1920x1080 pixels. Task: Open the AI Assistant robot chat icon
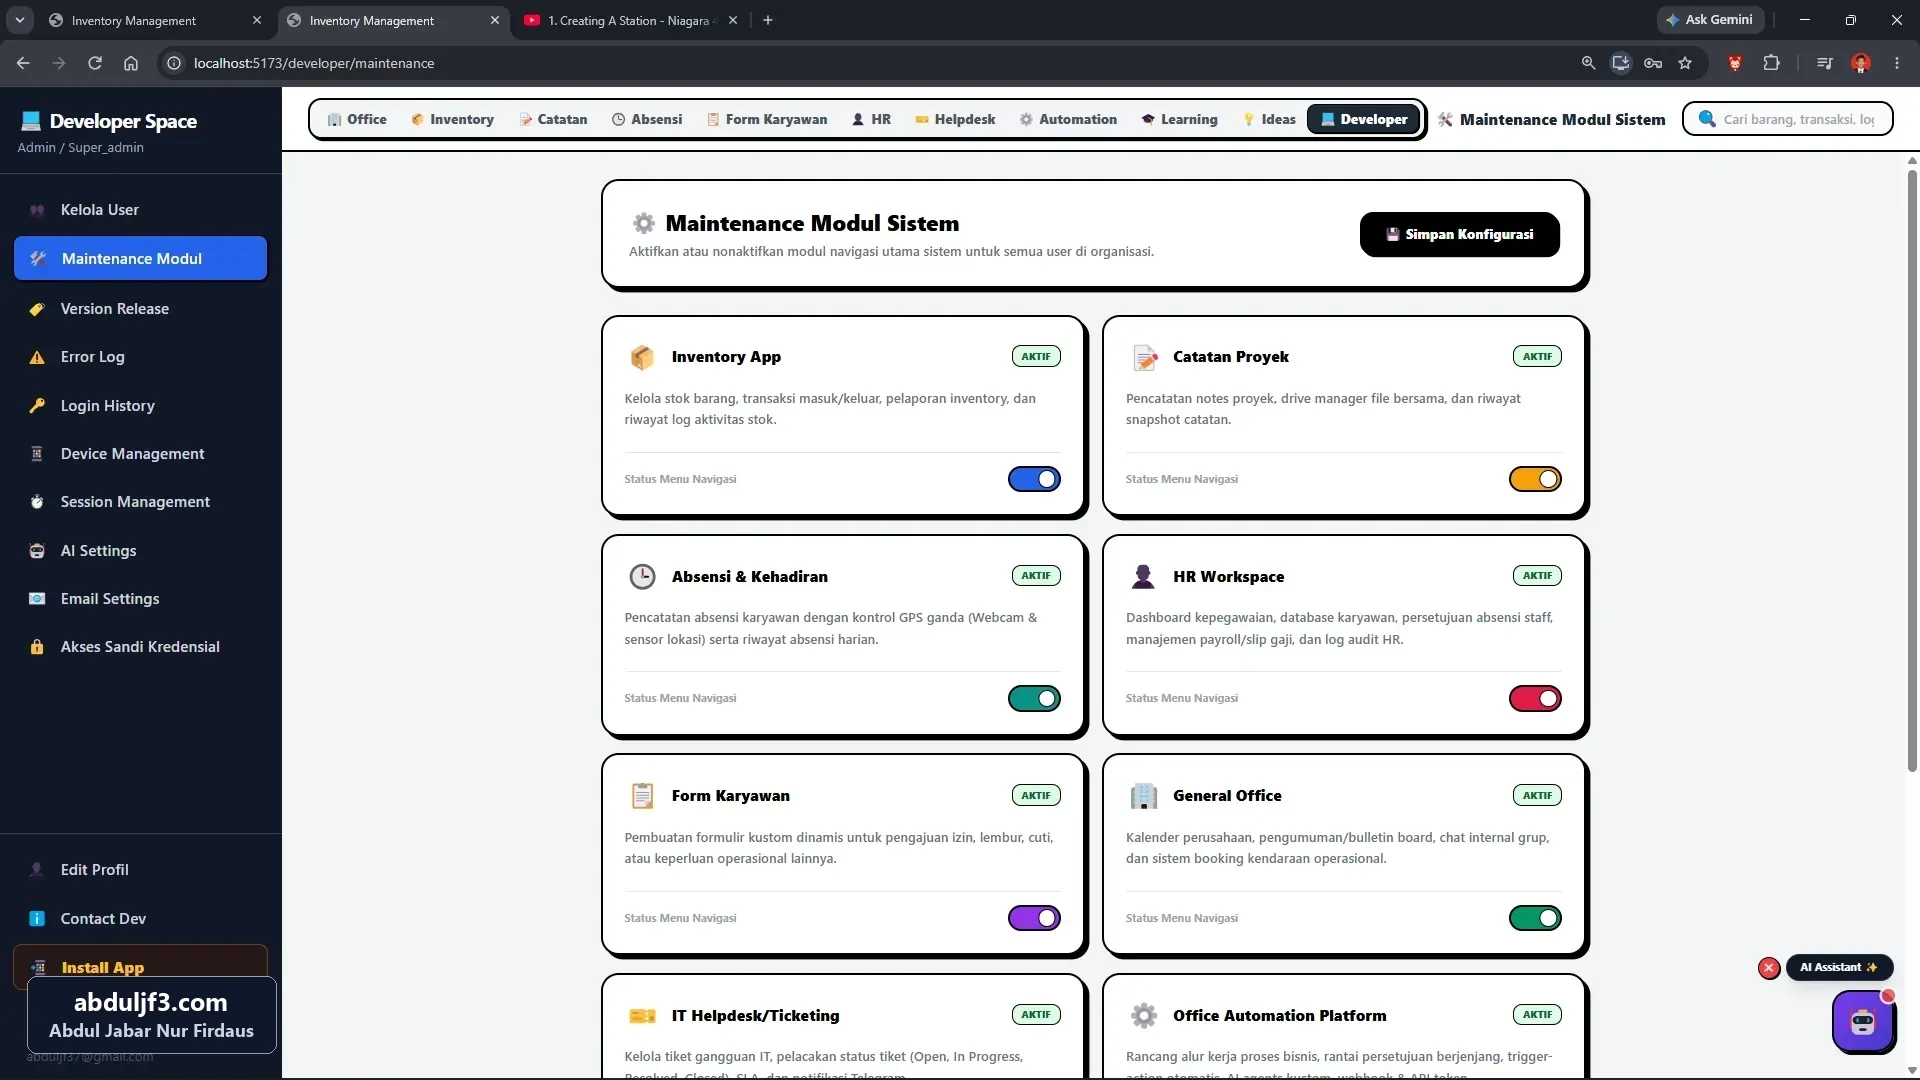tap(1863, 1021)
